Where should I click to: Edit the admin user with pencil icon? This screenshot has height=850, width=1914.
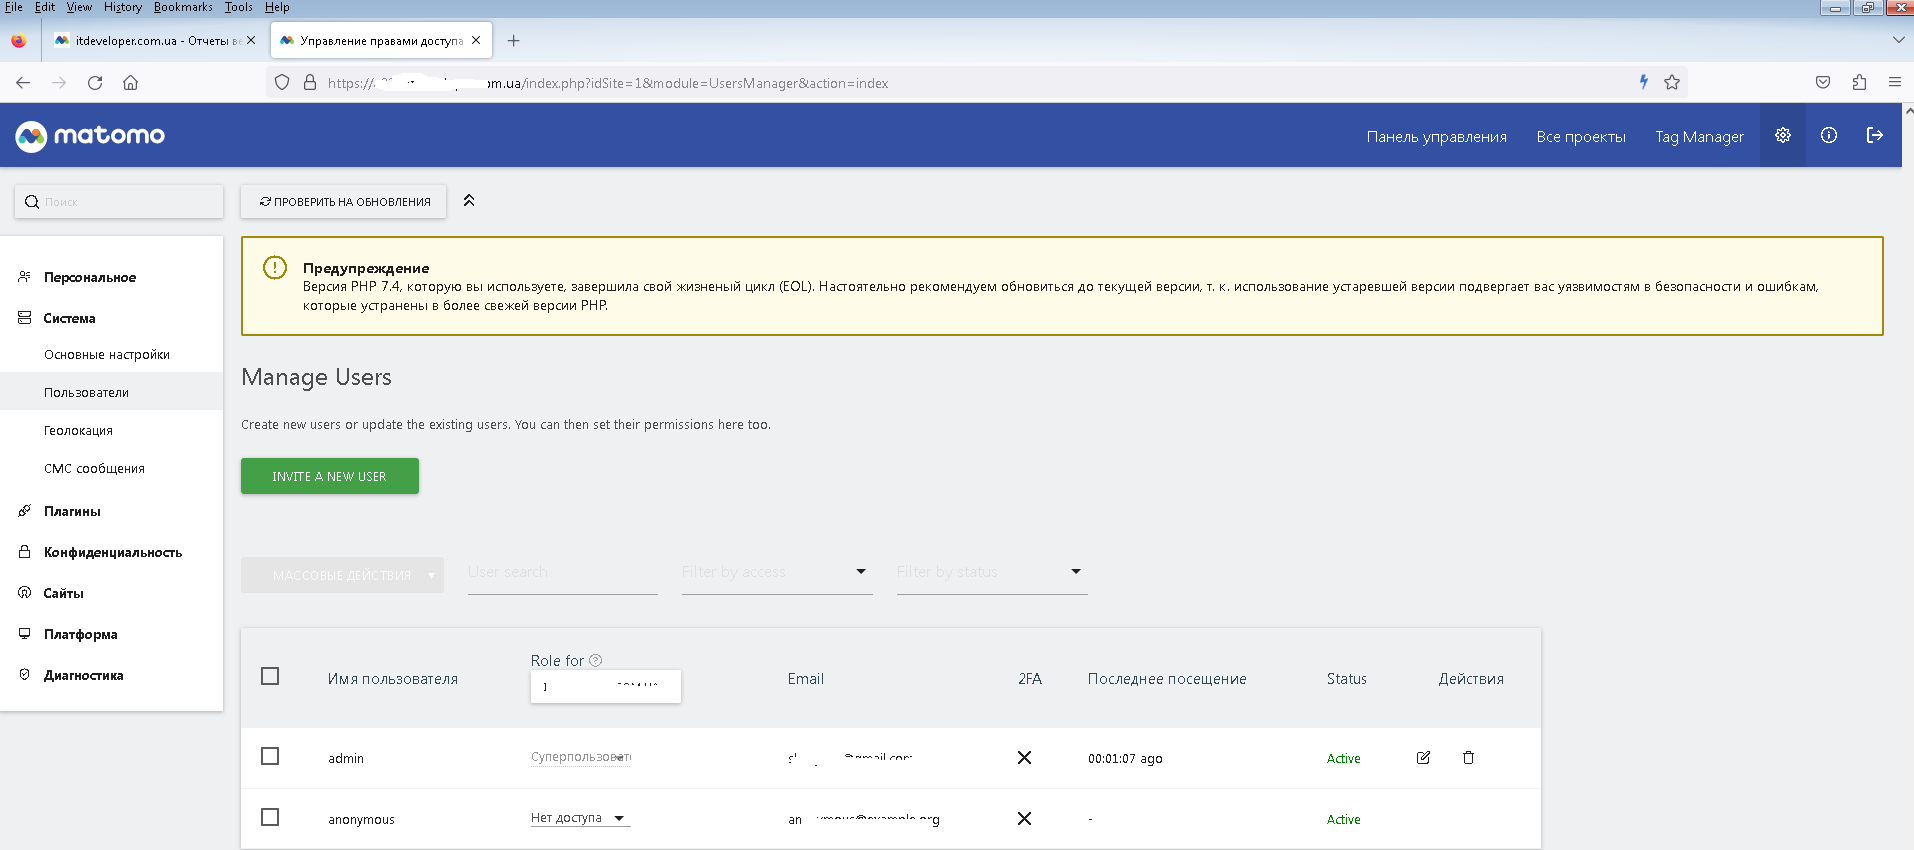point(1423,758)
